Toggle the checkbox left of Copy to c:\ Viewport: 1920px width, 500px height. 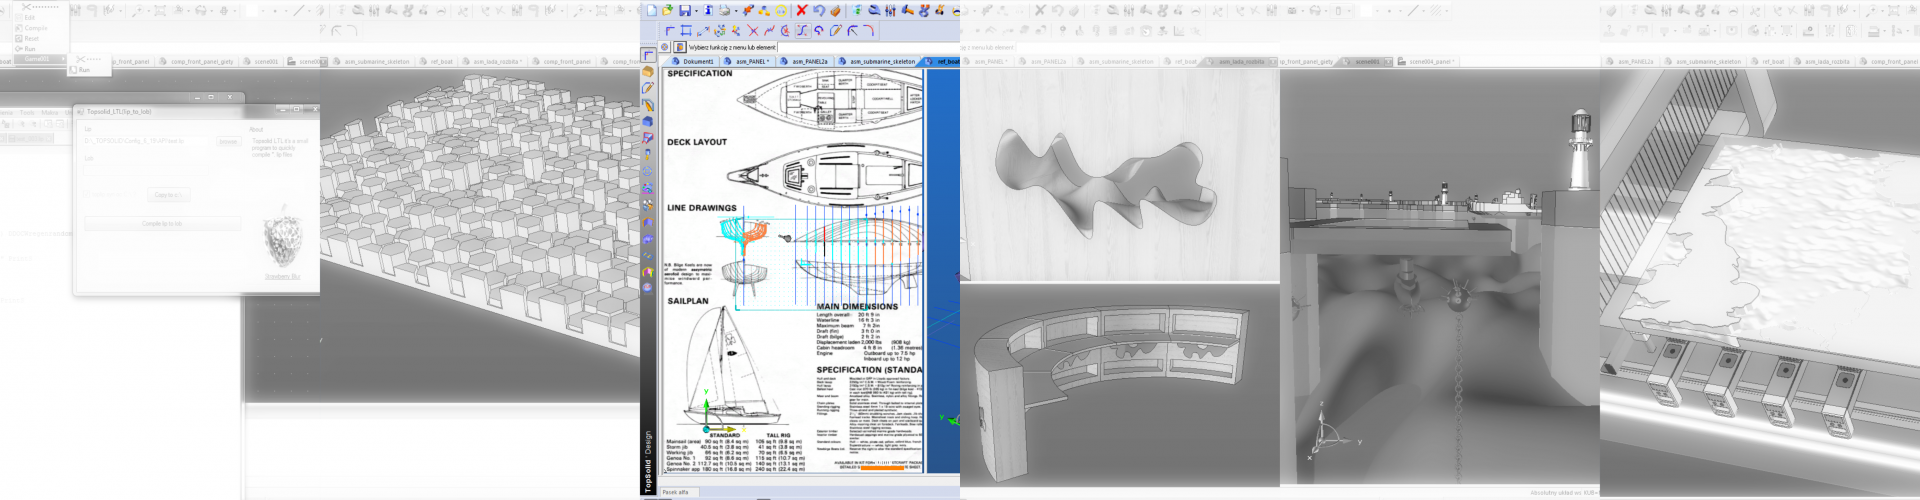(88, 195)
